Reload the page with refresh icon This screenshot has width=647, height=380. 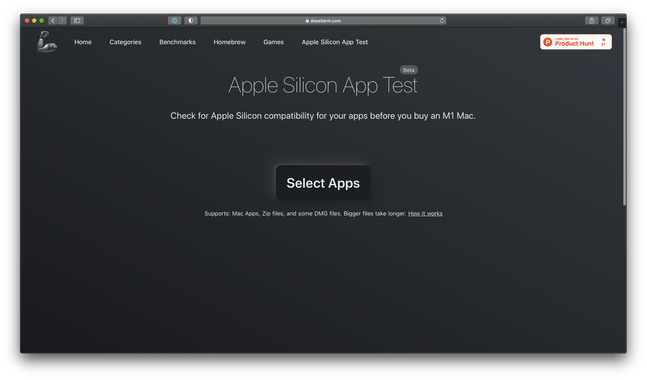tap(442, 20)
